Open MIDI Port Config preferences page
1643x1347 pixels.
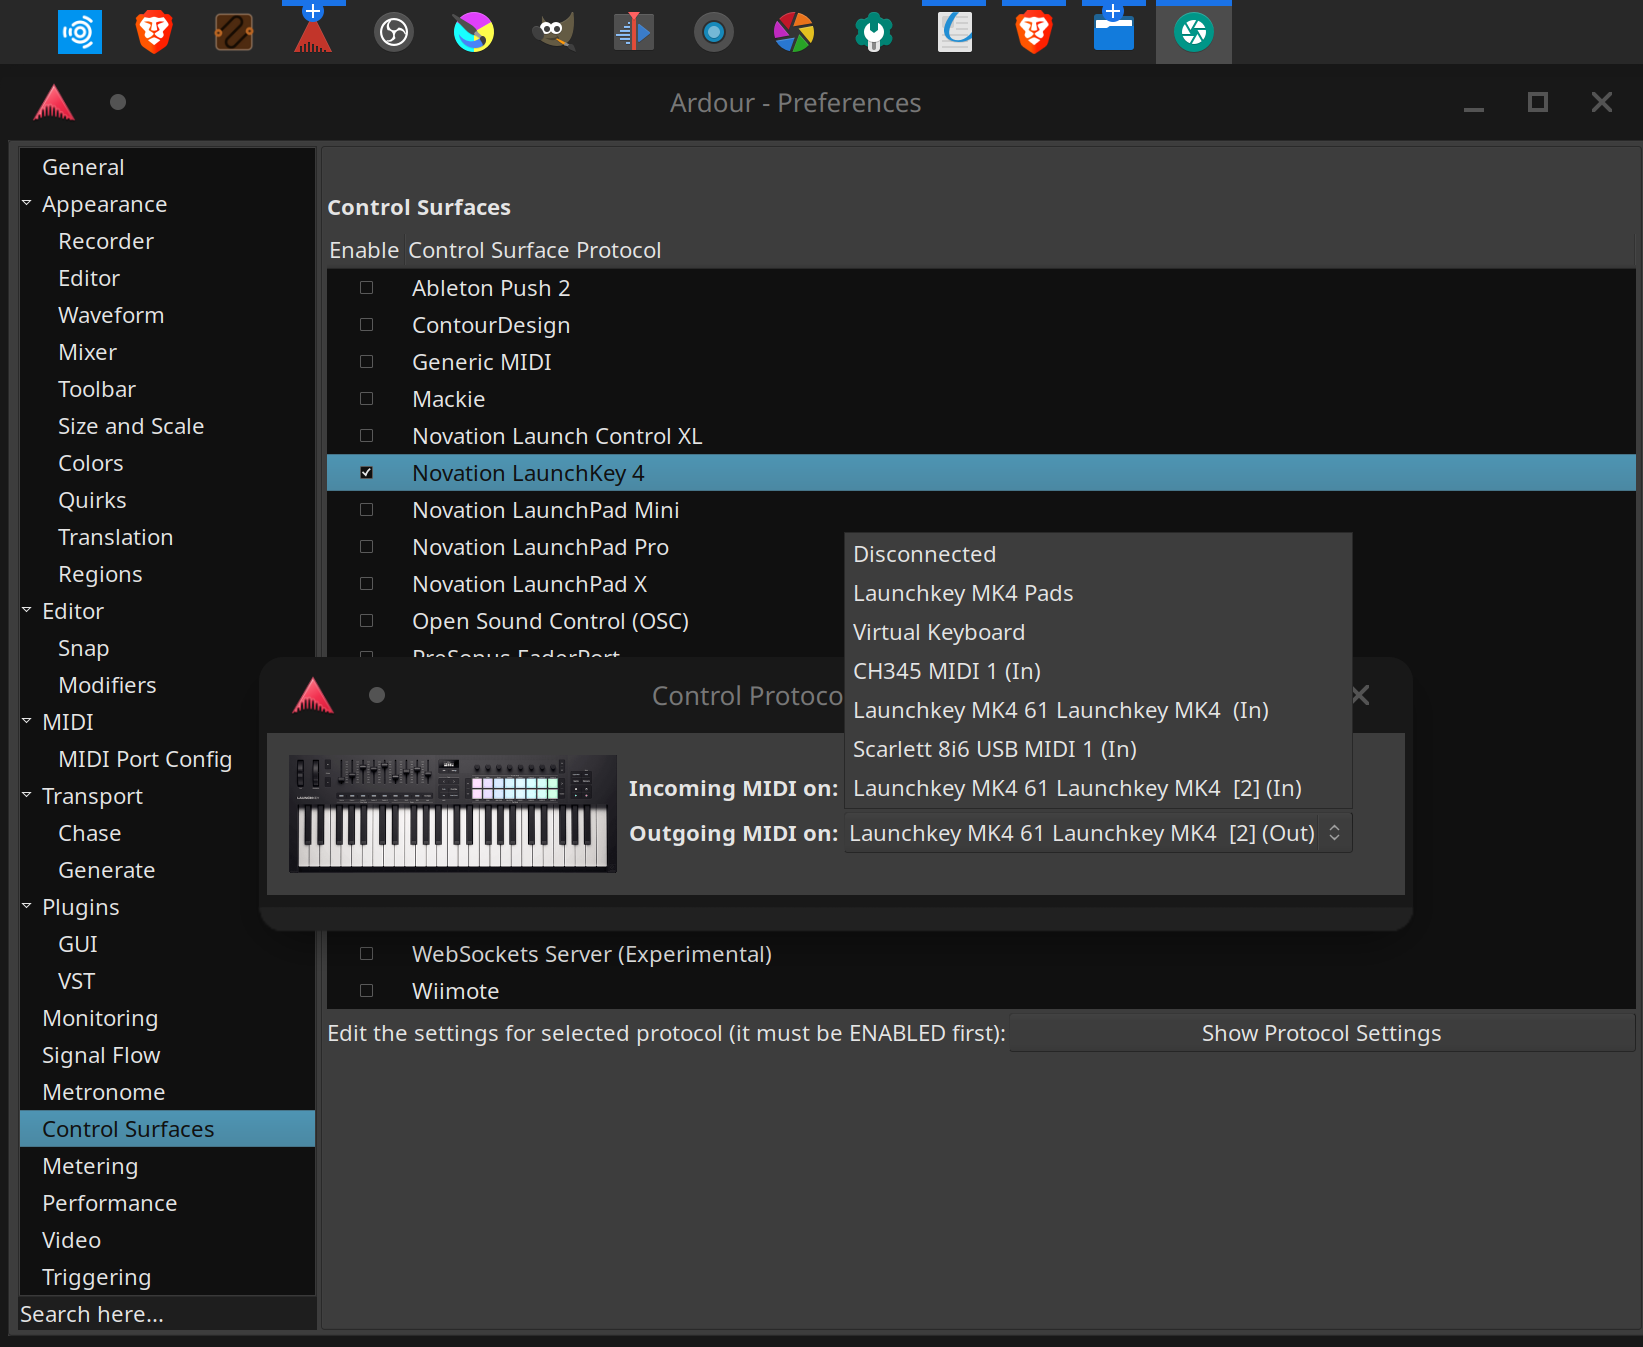(145, 759)
